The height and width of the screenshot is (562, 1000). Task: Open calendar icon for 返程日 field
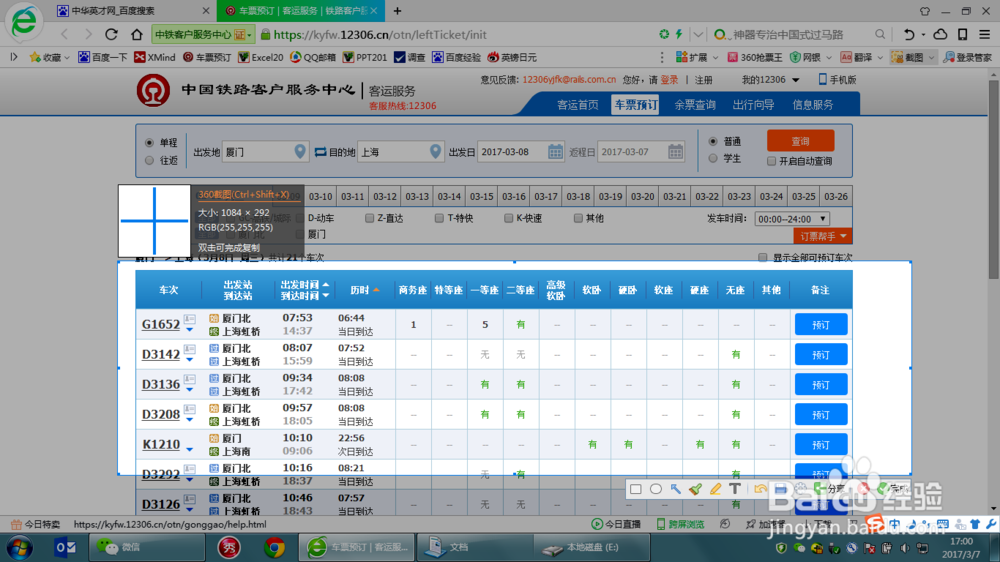pos(675,152)
